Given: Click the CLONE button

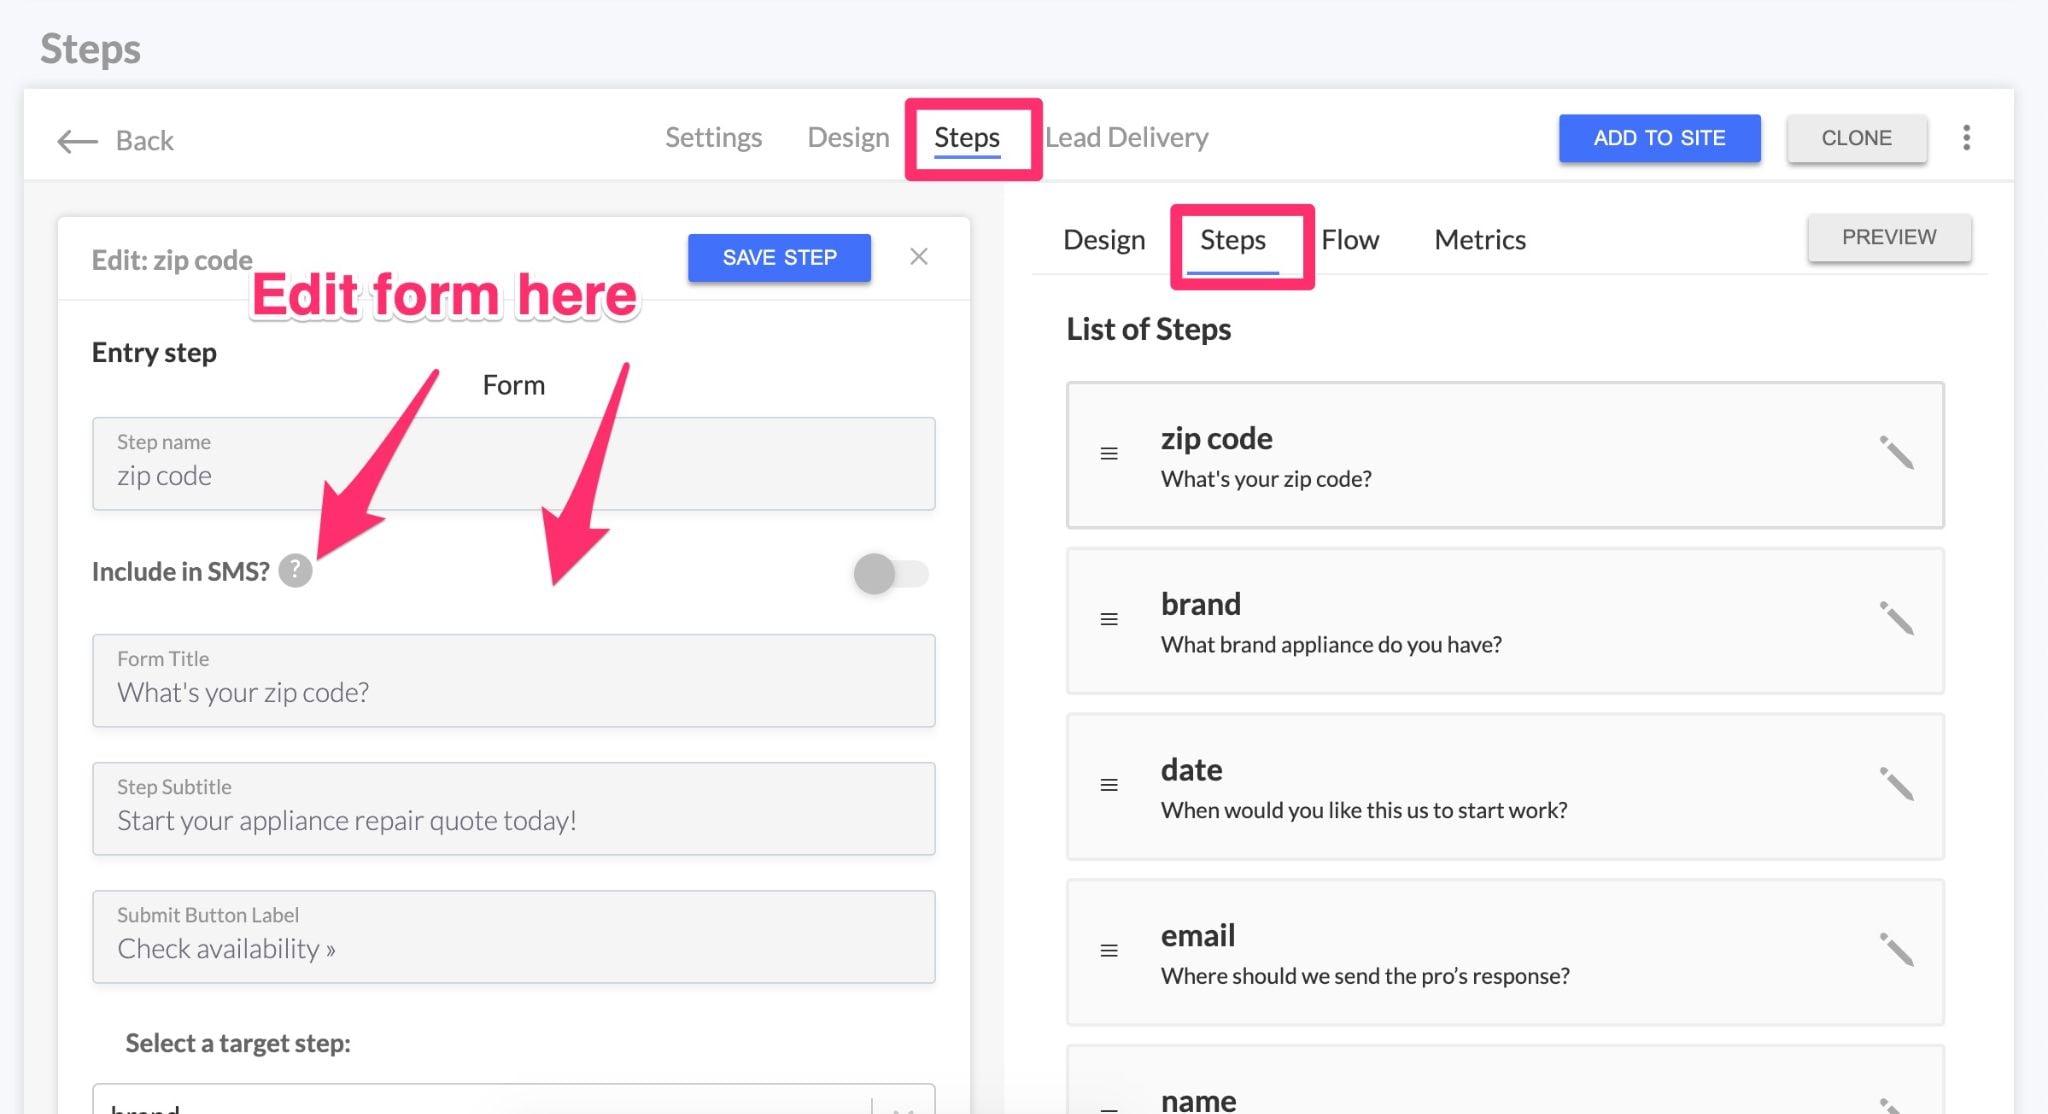Looking at the screenshot, I should (1856, 138).
